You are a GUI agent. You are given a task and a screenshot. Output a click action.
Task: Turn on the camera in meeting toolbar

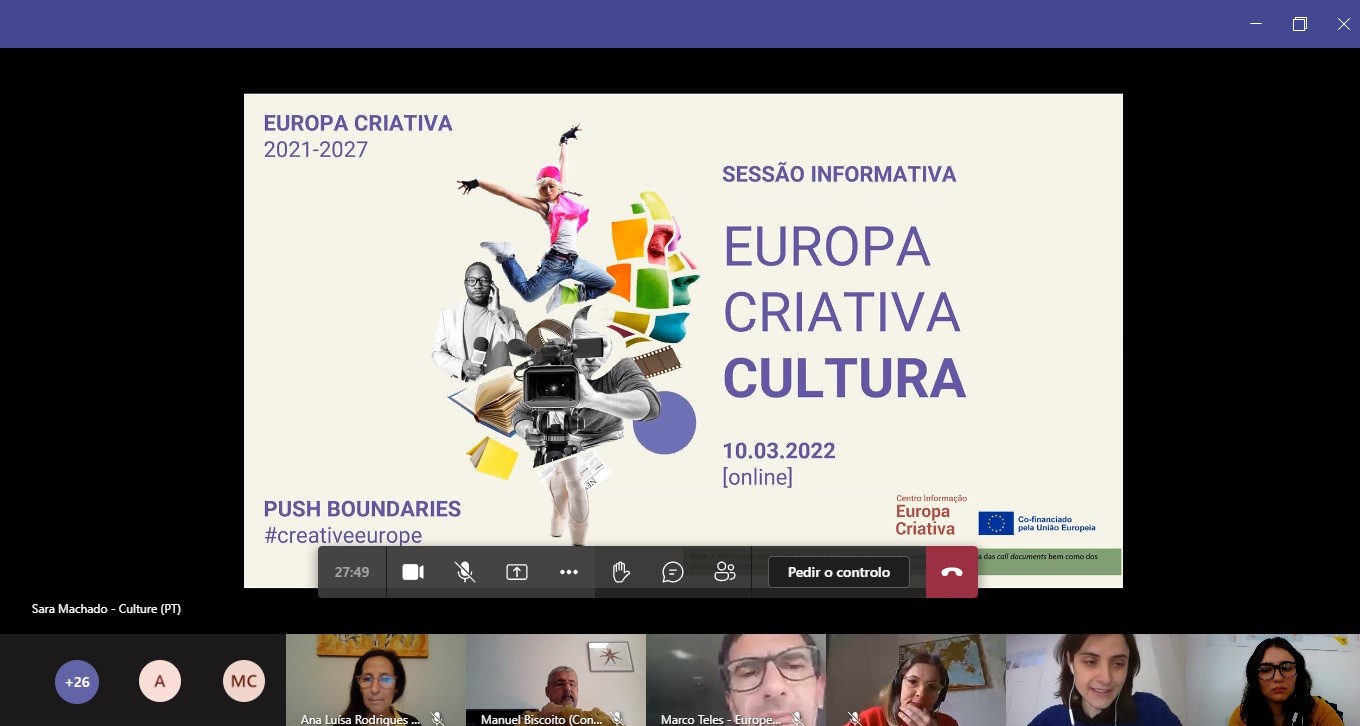coord(413,572)
